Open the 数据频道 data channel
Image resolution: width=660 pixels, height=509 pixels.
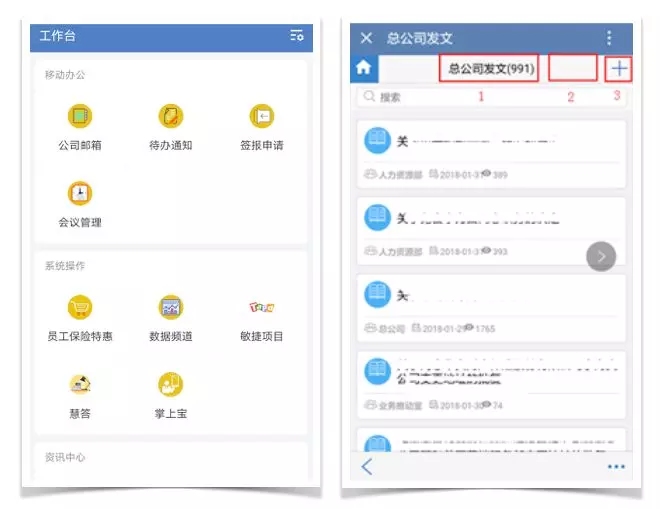171,307
